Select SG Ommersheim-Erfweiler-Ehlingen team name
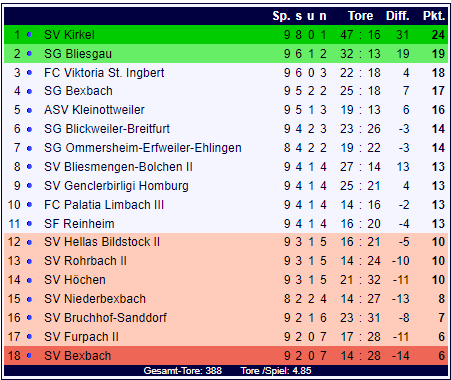The height and width of the screenshot is (380, 451). click(x=143, y=148)
